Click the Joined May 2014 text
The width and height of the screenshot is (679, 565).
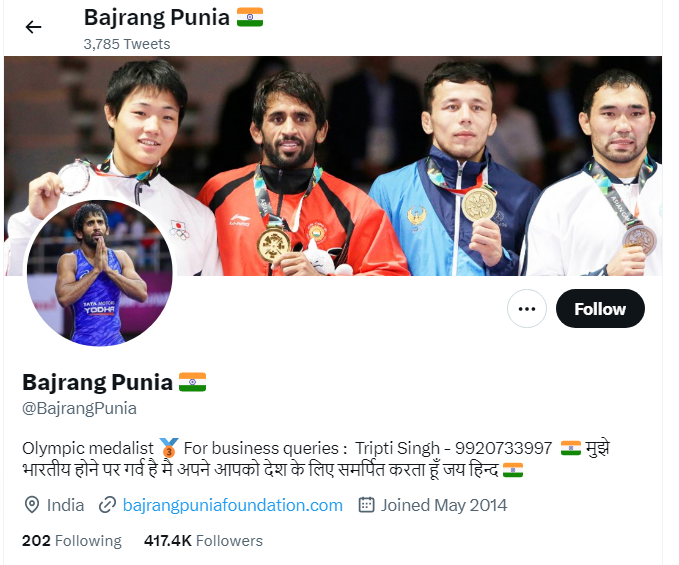(x=444, y=505)
